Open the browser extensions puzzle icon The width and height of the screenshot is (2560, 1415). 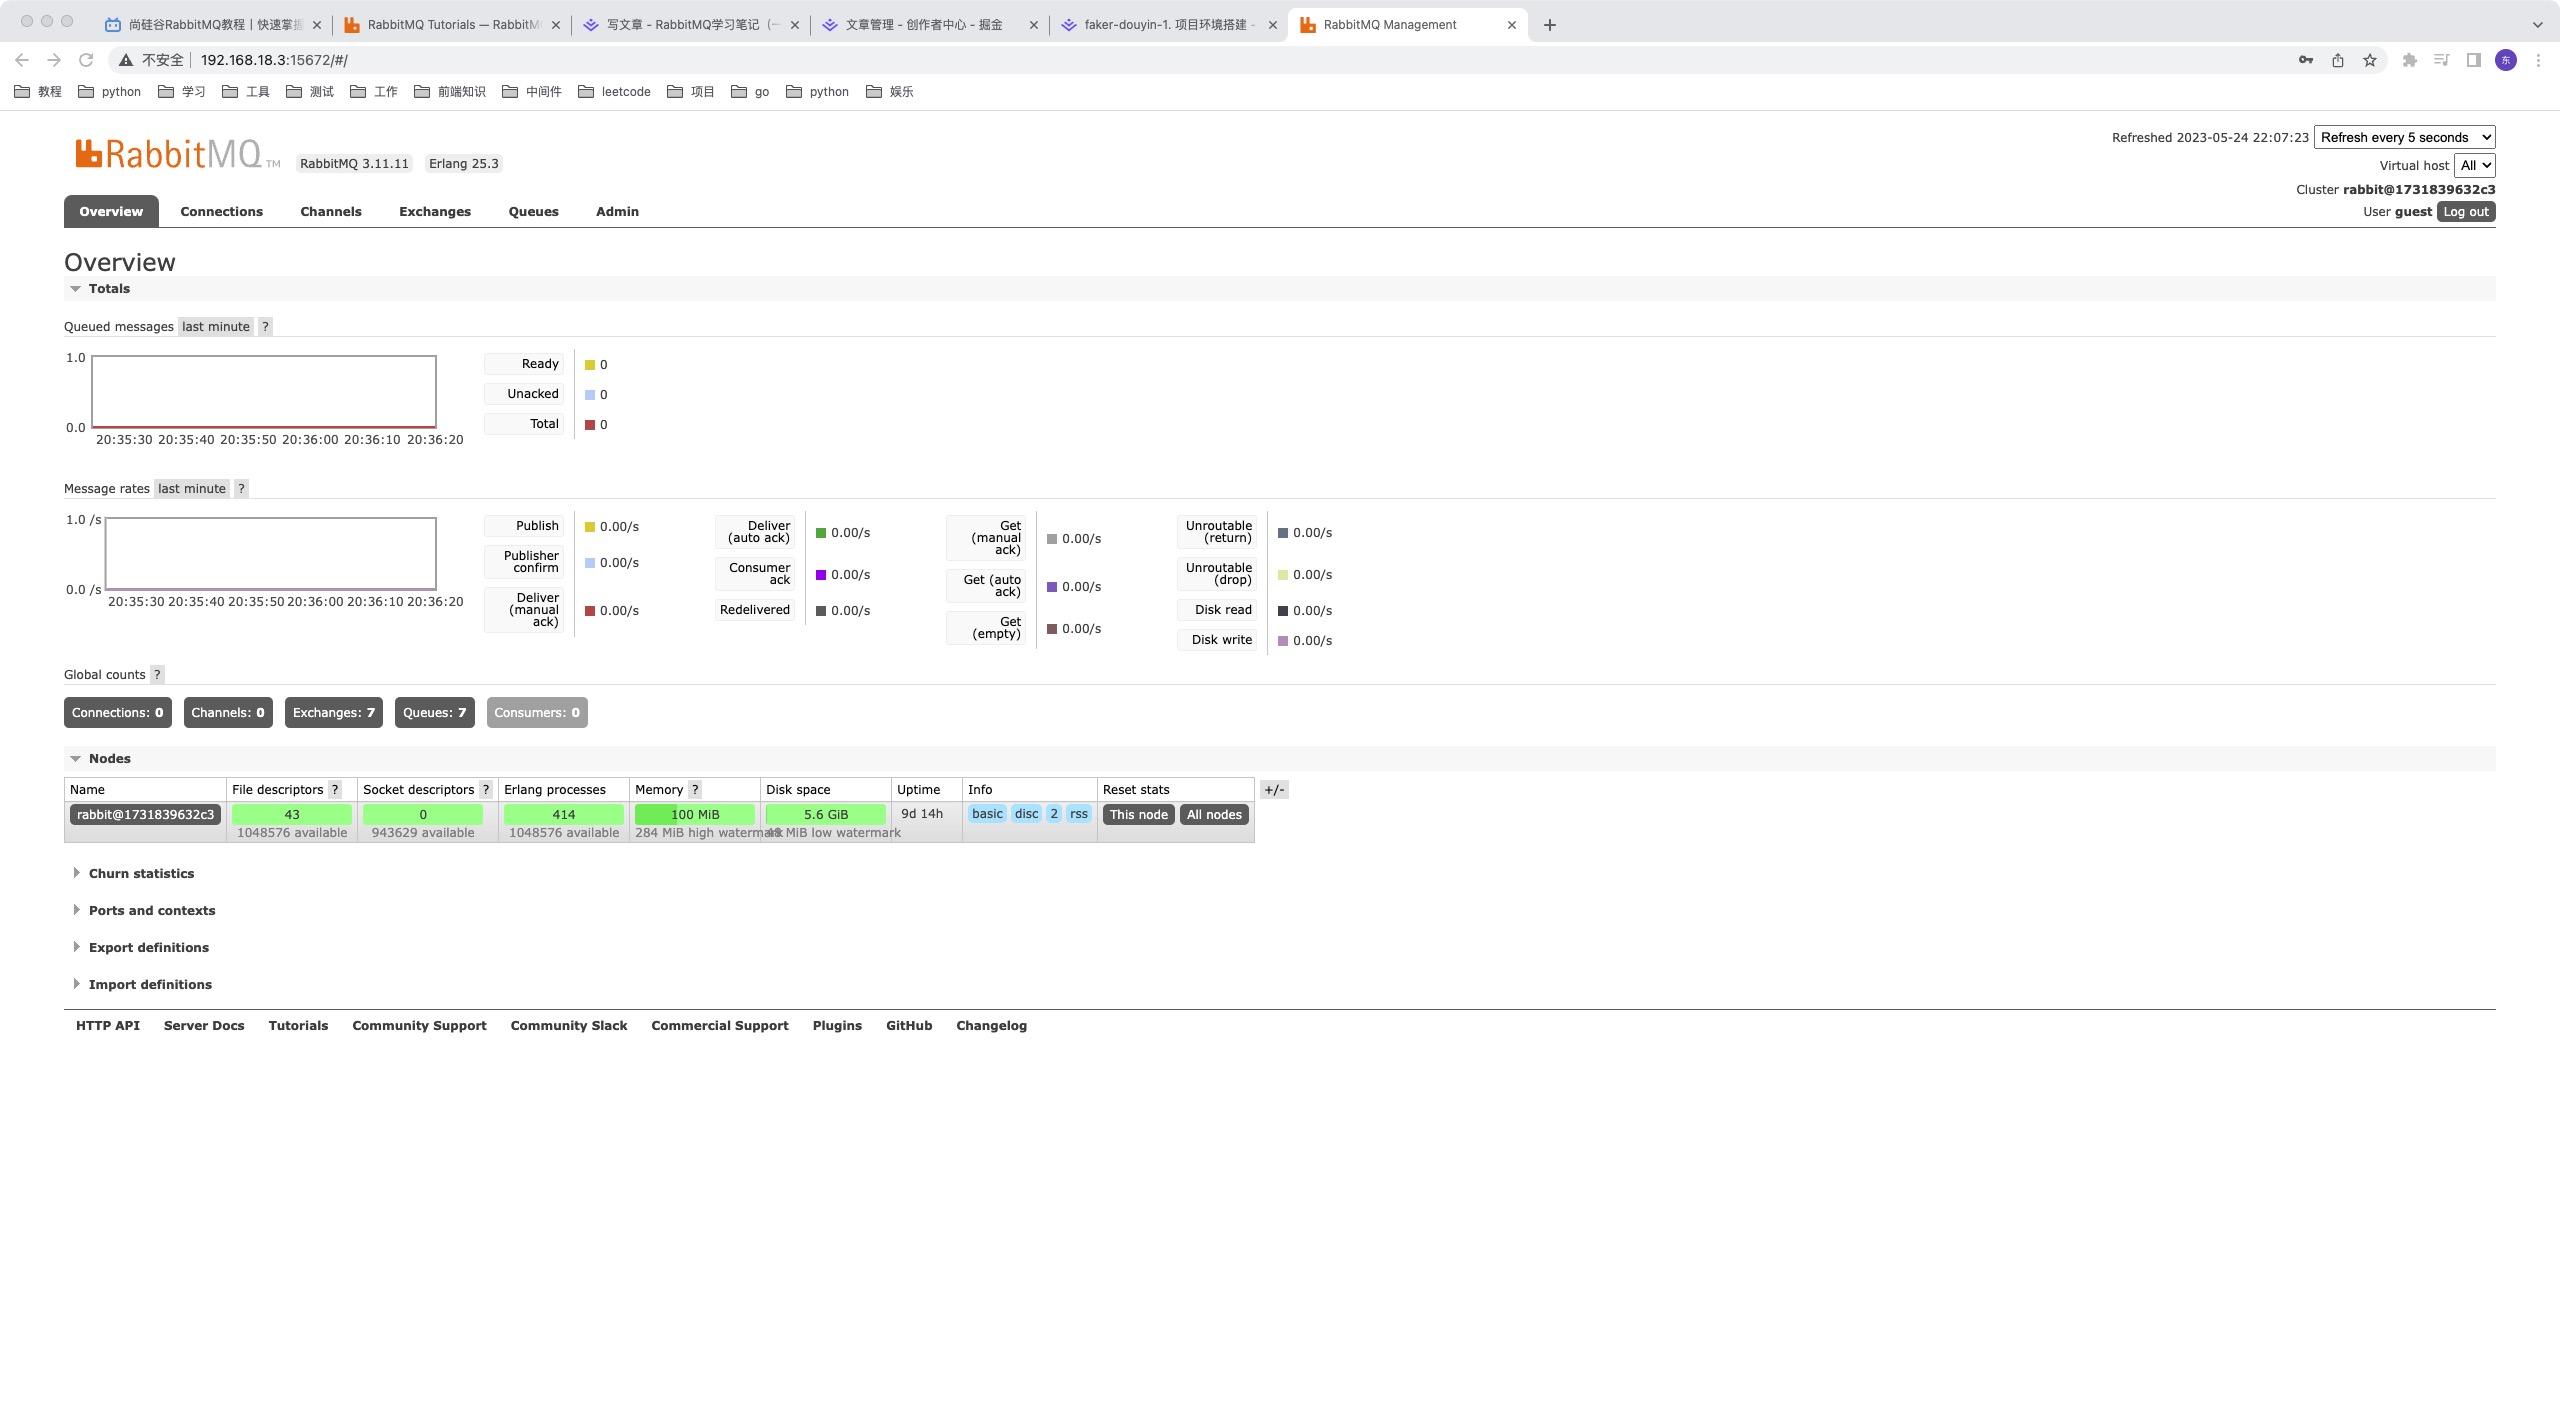(x=2409, y=60)
